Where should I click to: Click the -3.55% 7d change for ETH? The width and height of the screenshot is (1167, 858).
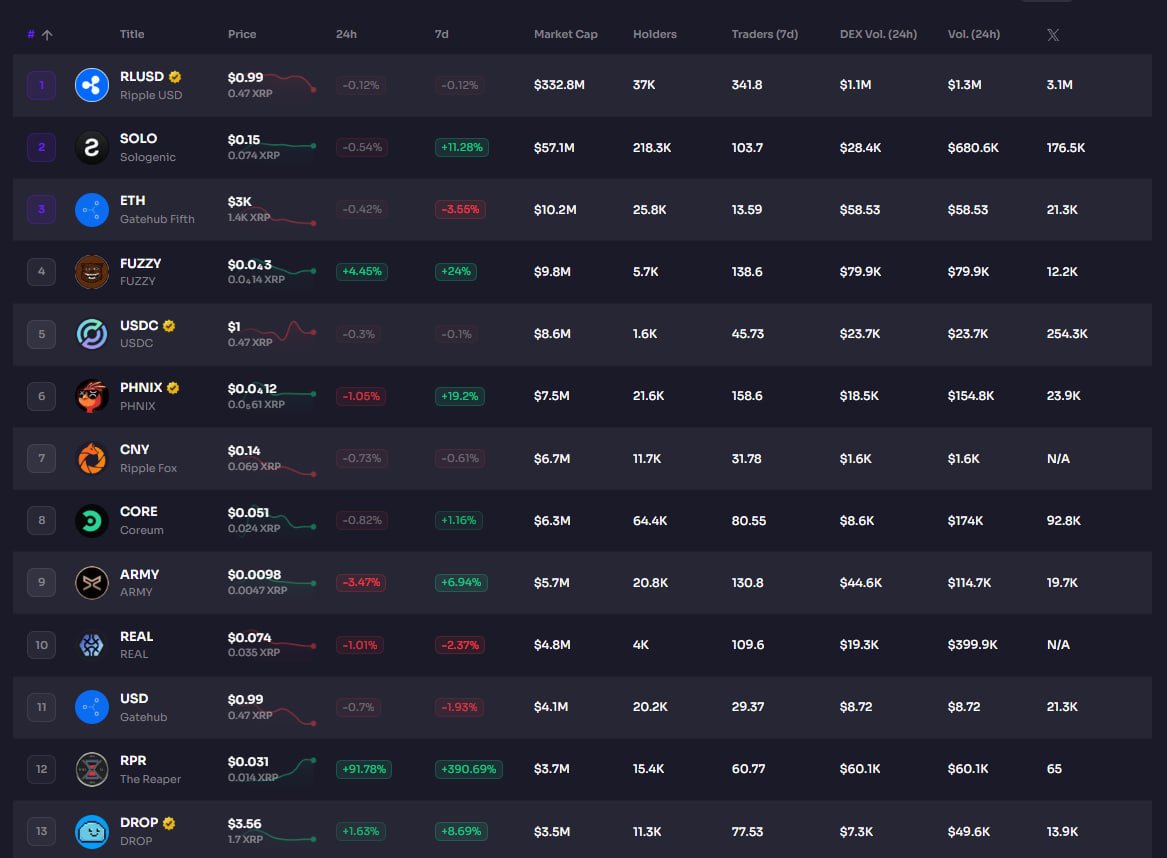(460, 210)
